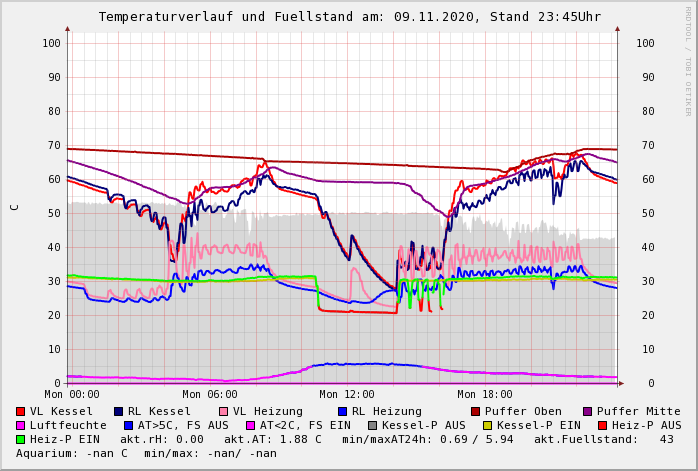Image resolution: width=698 pixels, height=471 pixels.
Task: Click the Aquarium reading text line
Action: [146, 454]
